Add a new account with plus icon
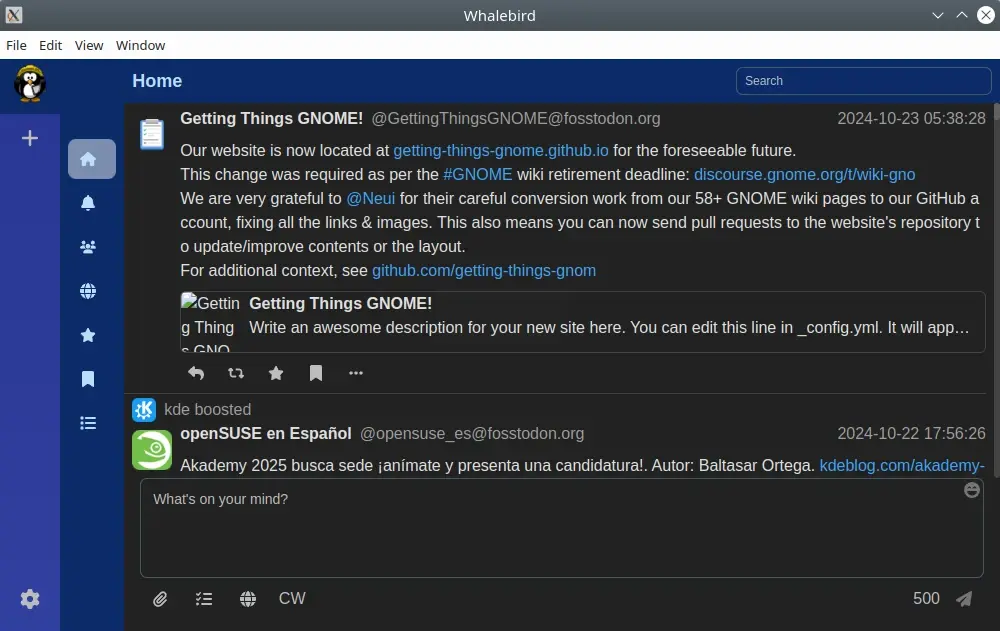The image size is (1000, 631). (30, 138)
